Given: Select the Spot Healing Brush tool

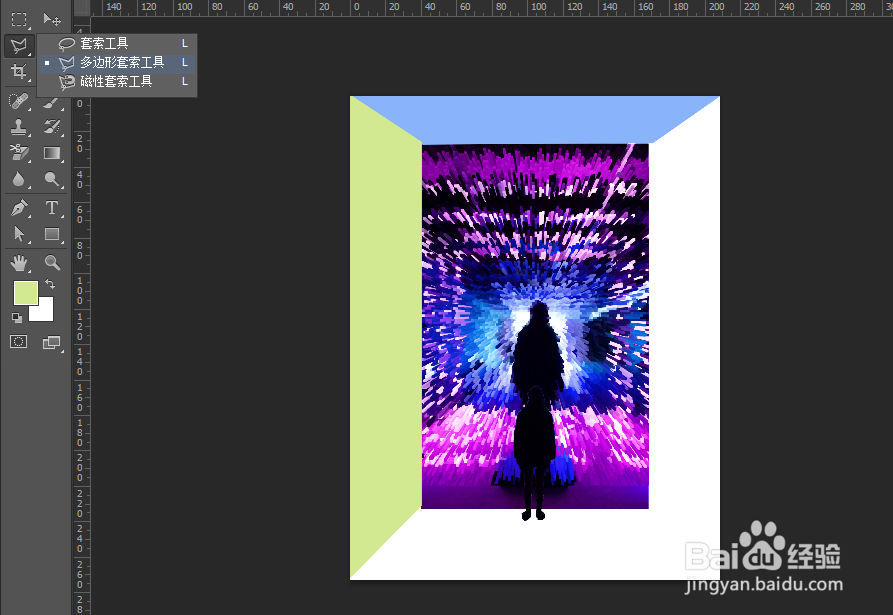Looking at the screenshot, I should tap(19, 101).
